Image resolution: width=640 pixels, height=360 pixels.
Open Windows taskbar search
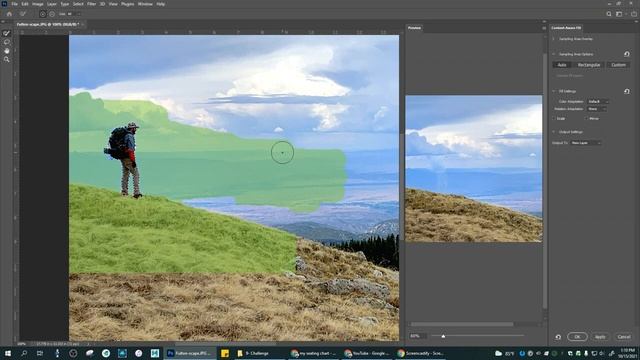pyautogui.click(x=24, y=353)
